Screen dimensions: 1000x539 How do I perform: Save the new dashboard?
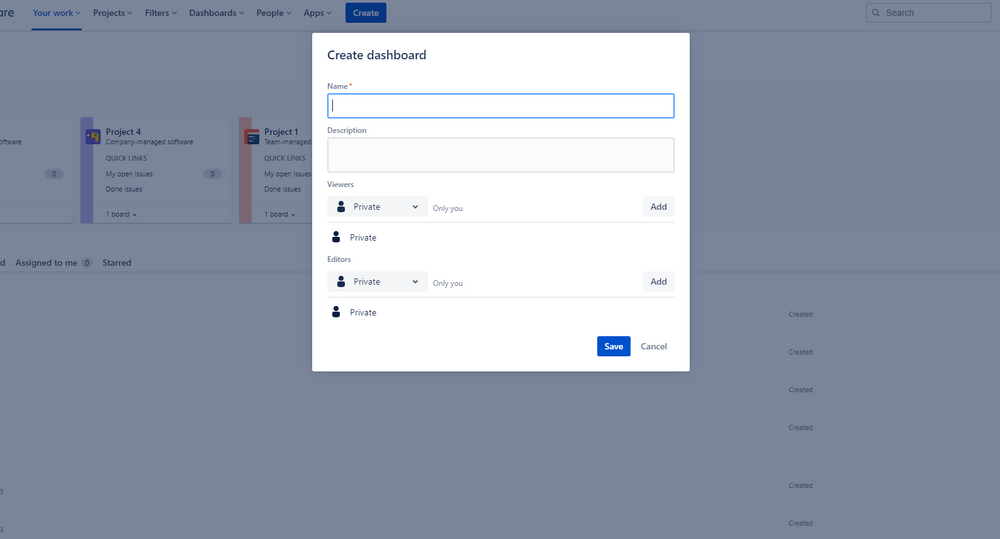[614, 346]
